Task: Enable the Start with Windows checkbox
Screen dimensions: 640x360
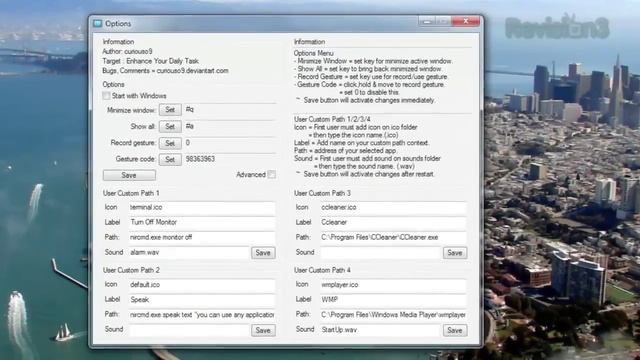Action: point(107,96)
